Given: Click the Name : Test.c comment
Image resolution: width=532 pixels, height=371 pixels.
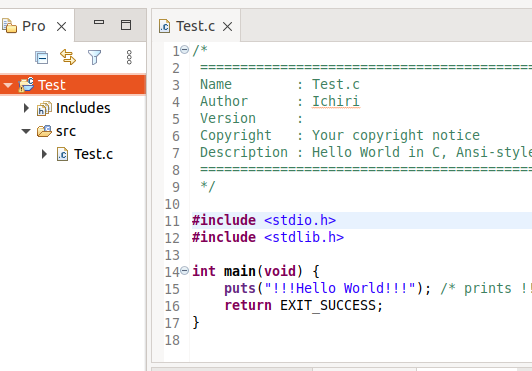Looking at the screenshot, I should [x=280, y=85].
